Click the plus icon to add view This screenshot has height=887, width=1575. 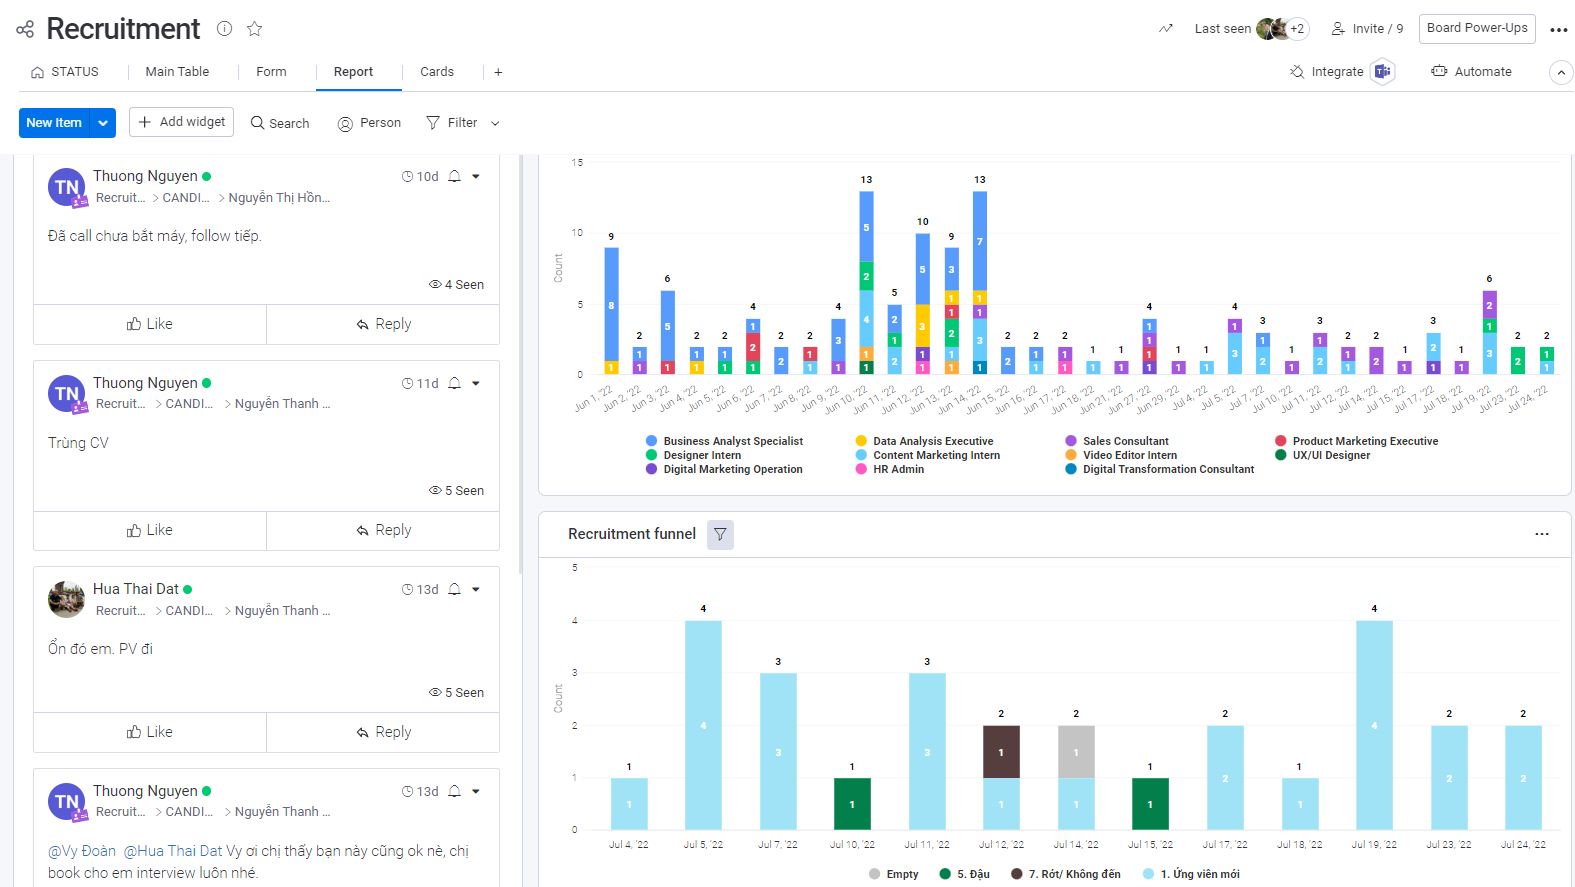click(498, 72)
